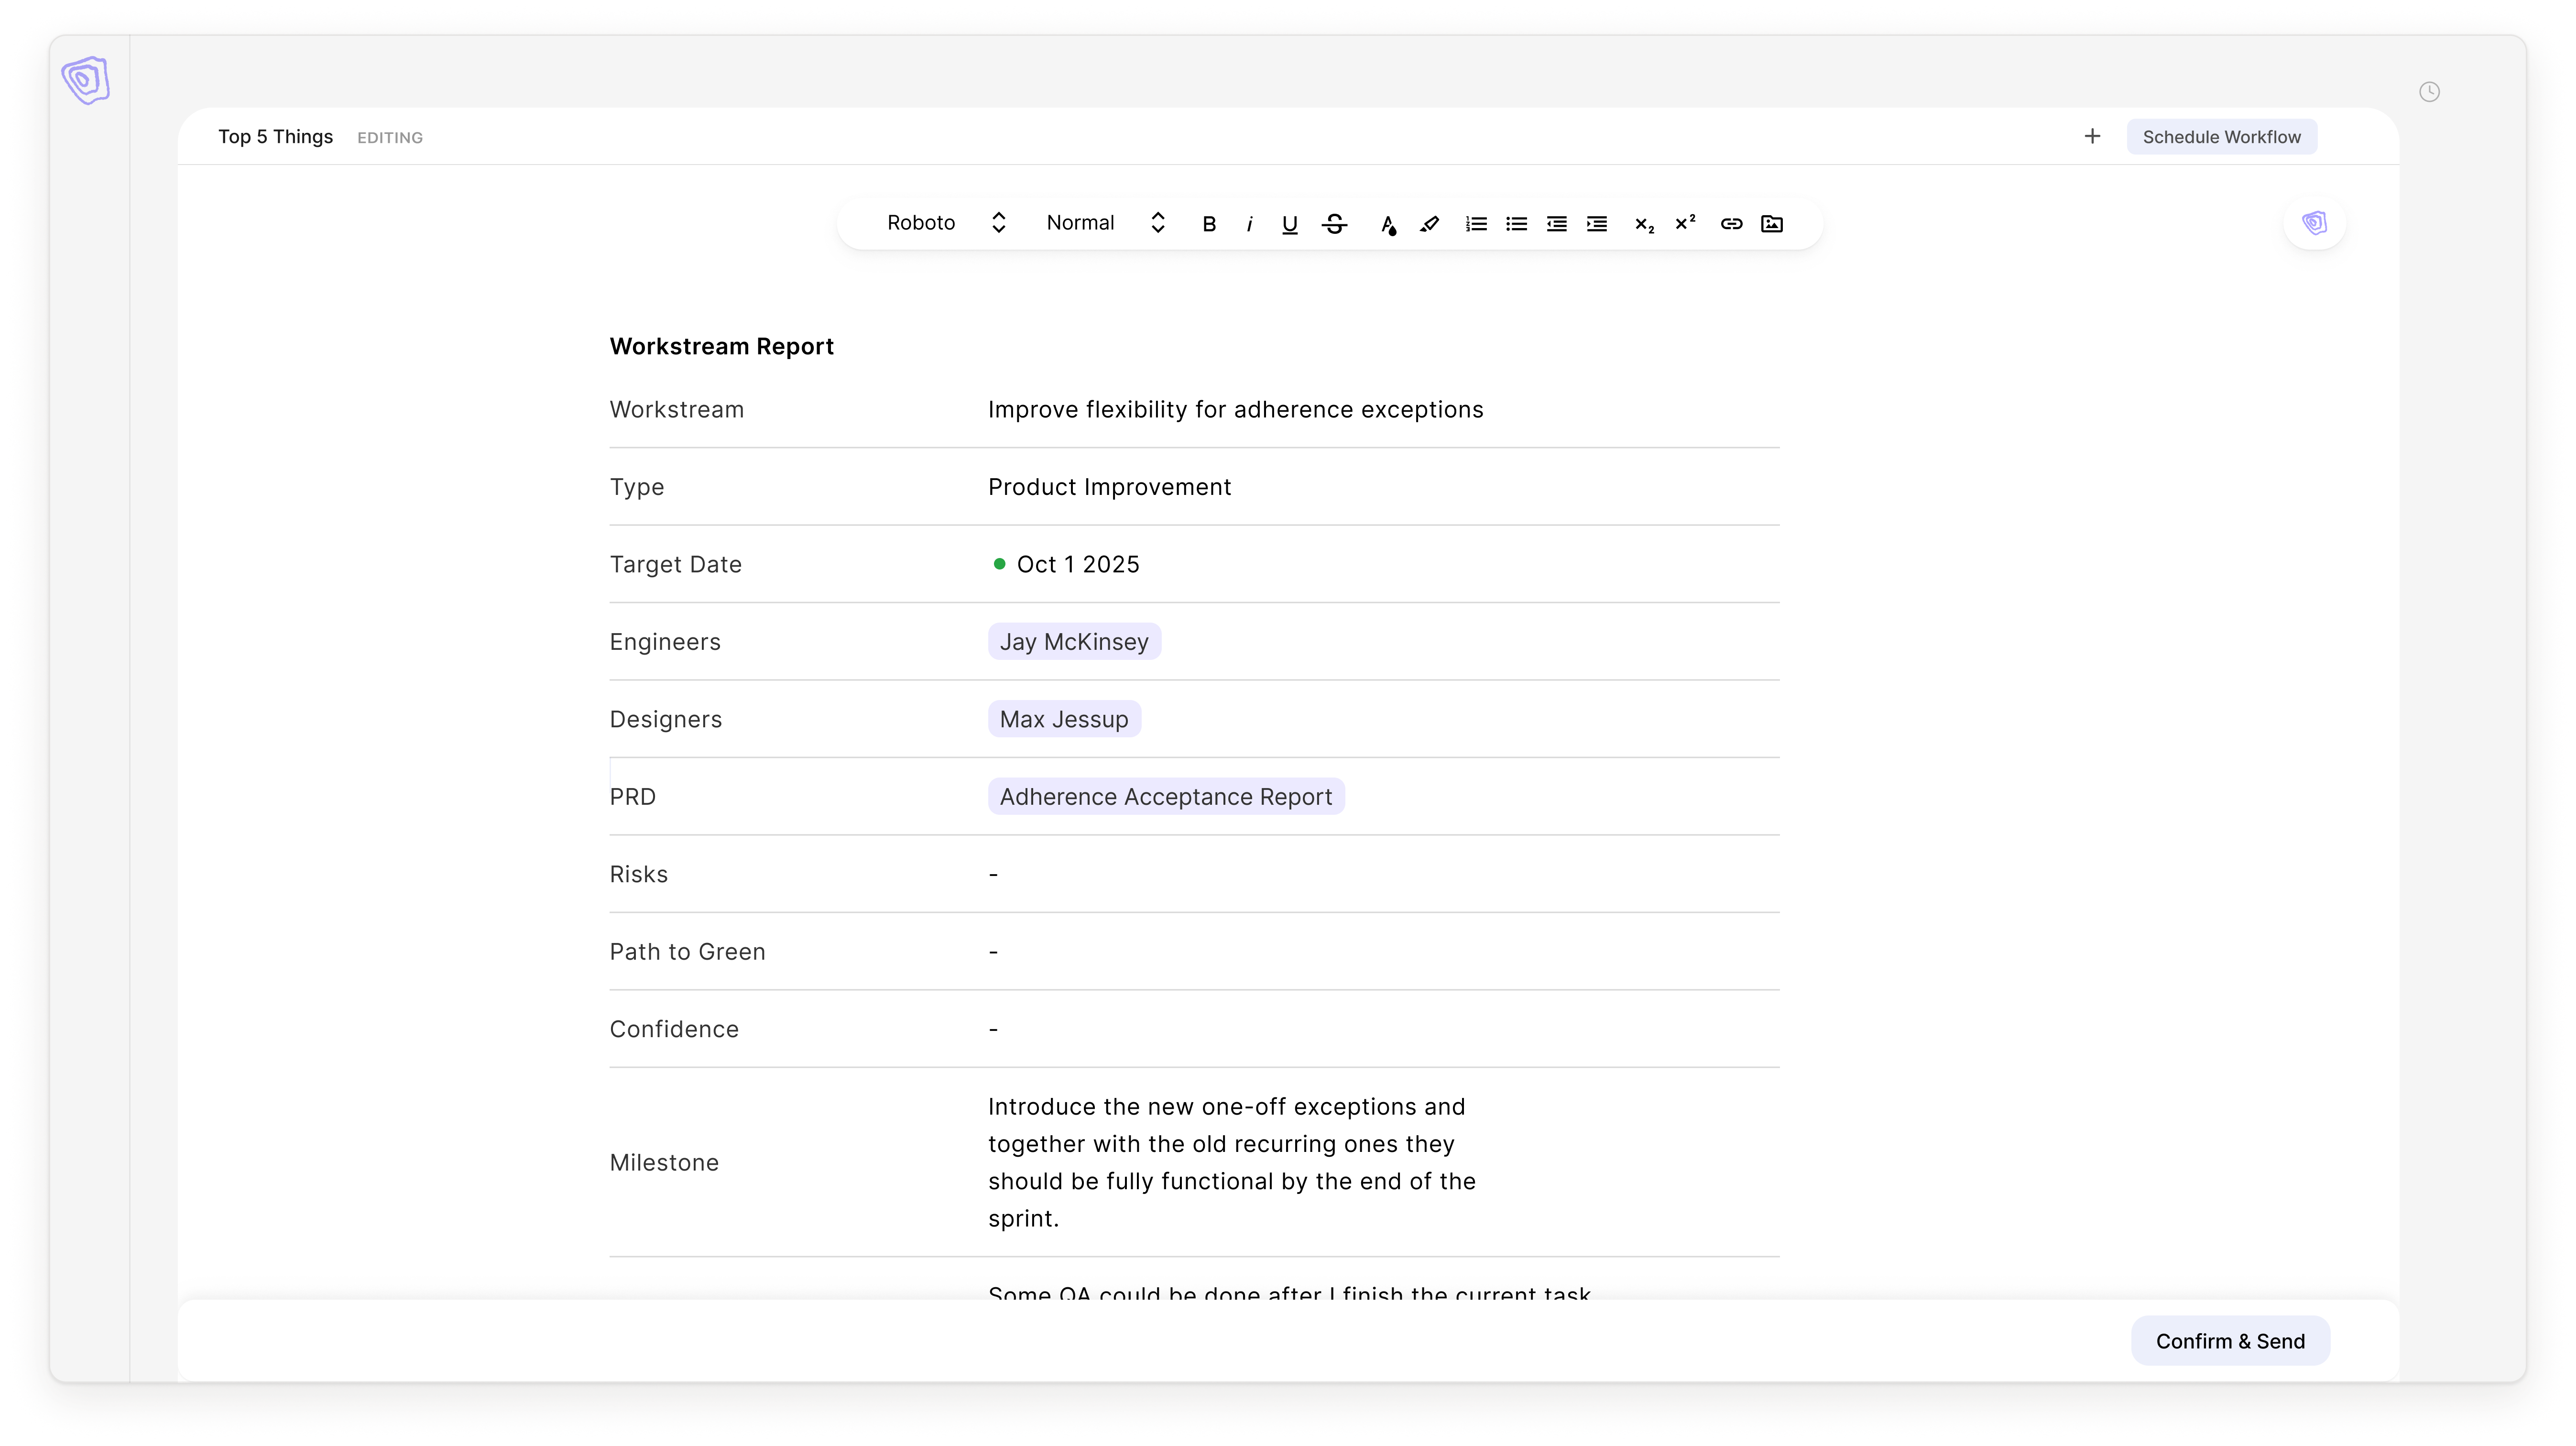Click the empty Confidence value field
The width and height of the screenshot is (2576, 1446).
[993, 1029]
